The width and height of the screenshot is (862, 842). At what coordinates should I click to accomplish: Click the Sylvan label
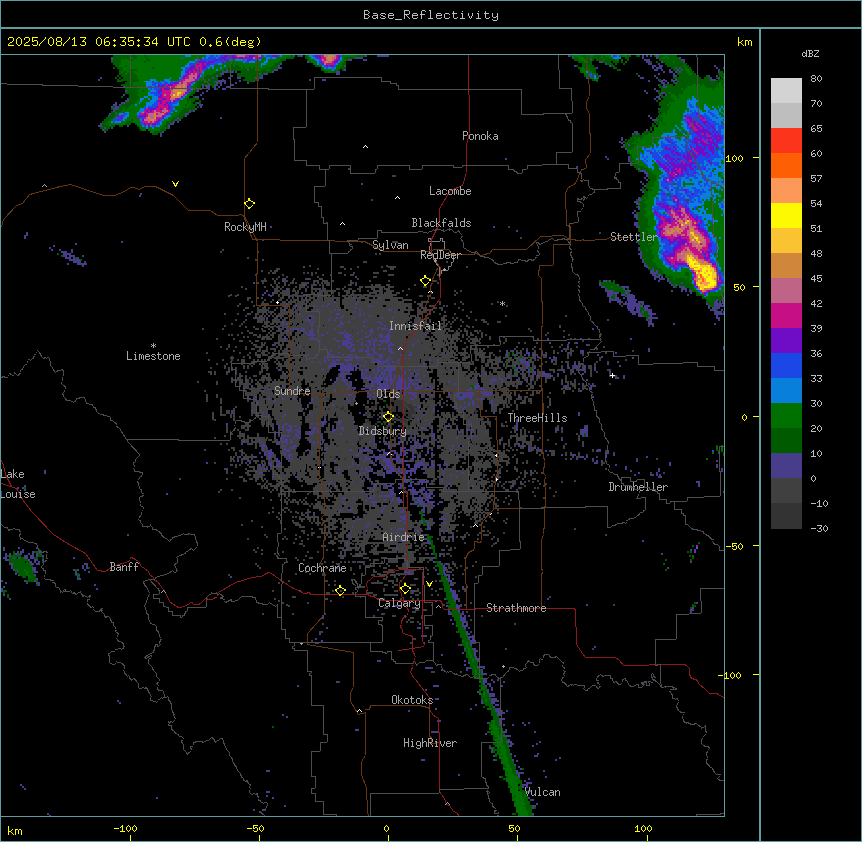coord(390,245)
